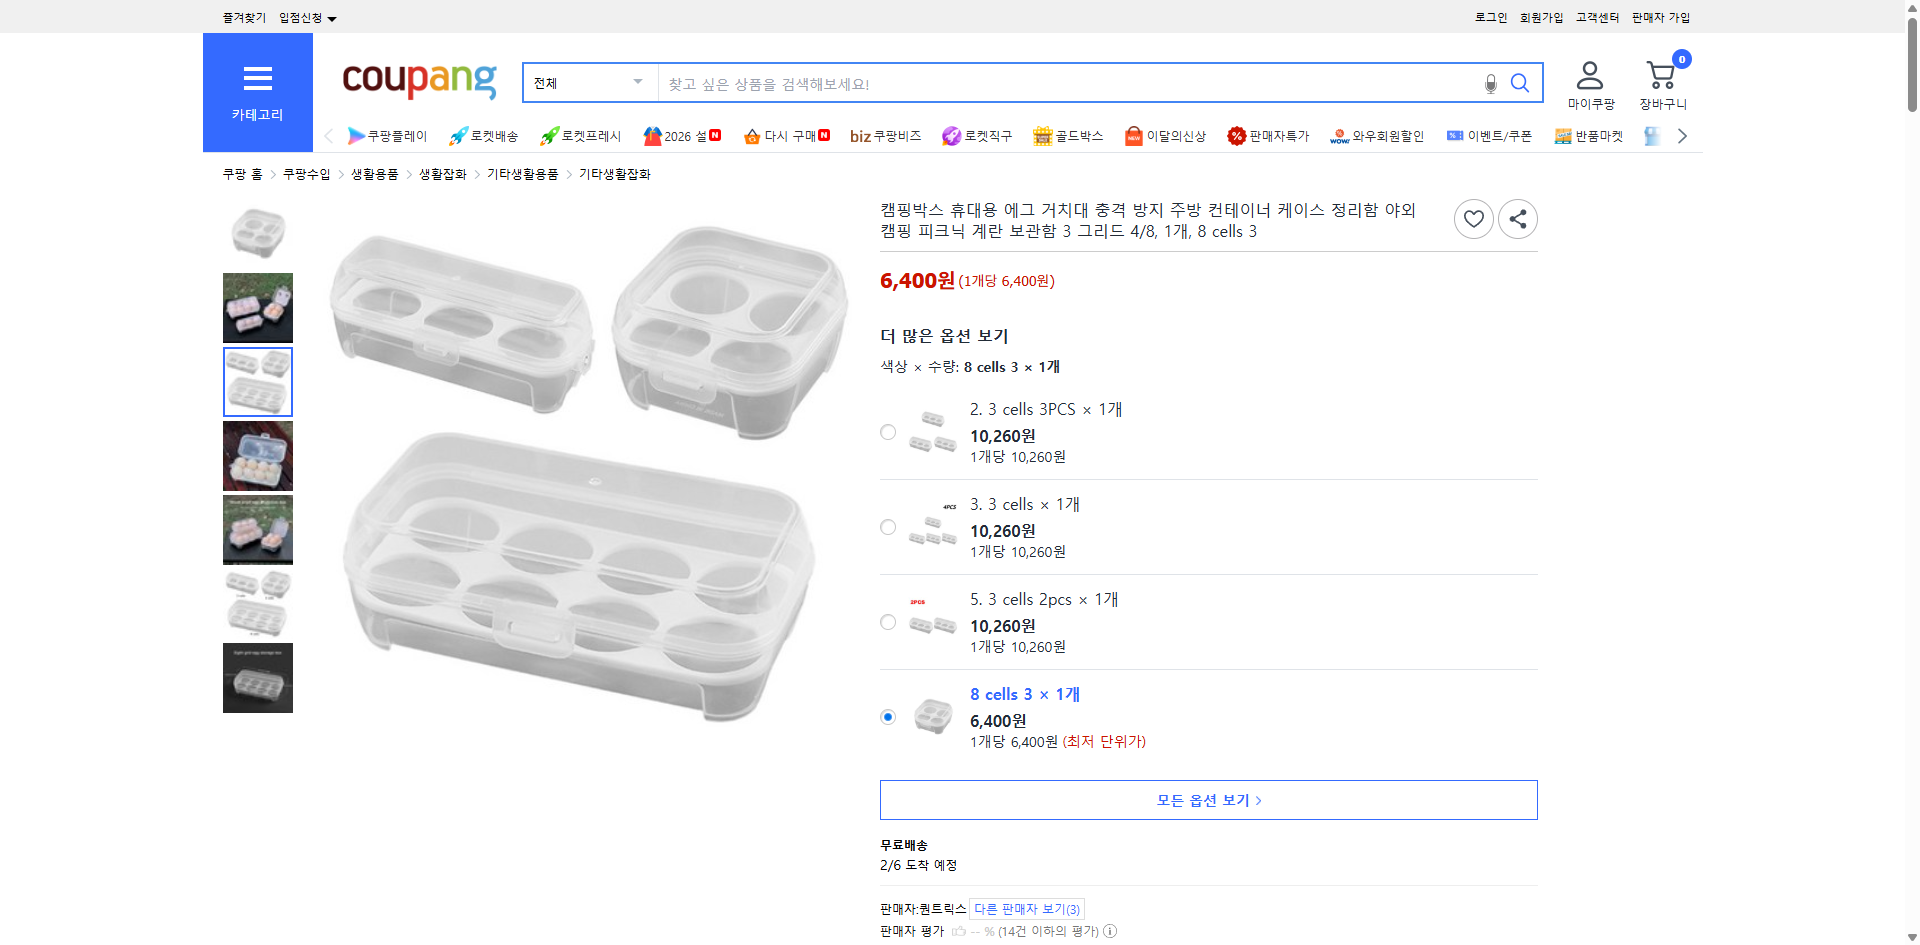1920x945 pixels.
Task: Click the 모든 옵션 보기 button
Action: (1207, 799)
